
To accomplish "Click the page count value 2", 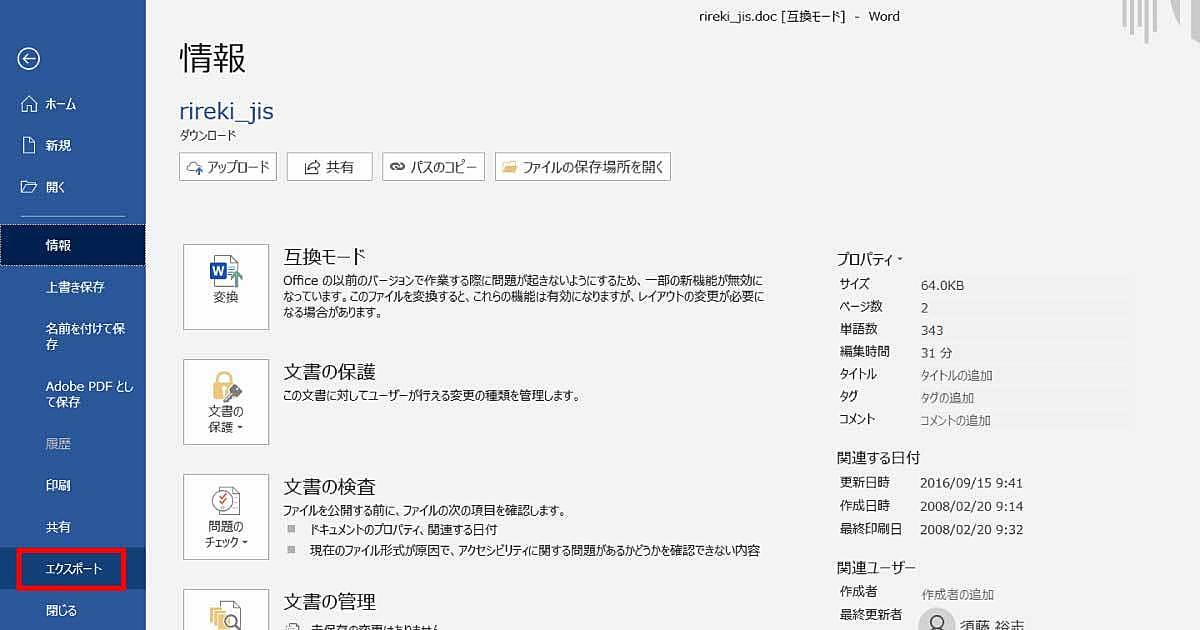I will (924, 307).
